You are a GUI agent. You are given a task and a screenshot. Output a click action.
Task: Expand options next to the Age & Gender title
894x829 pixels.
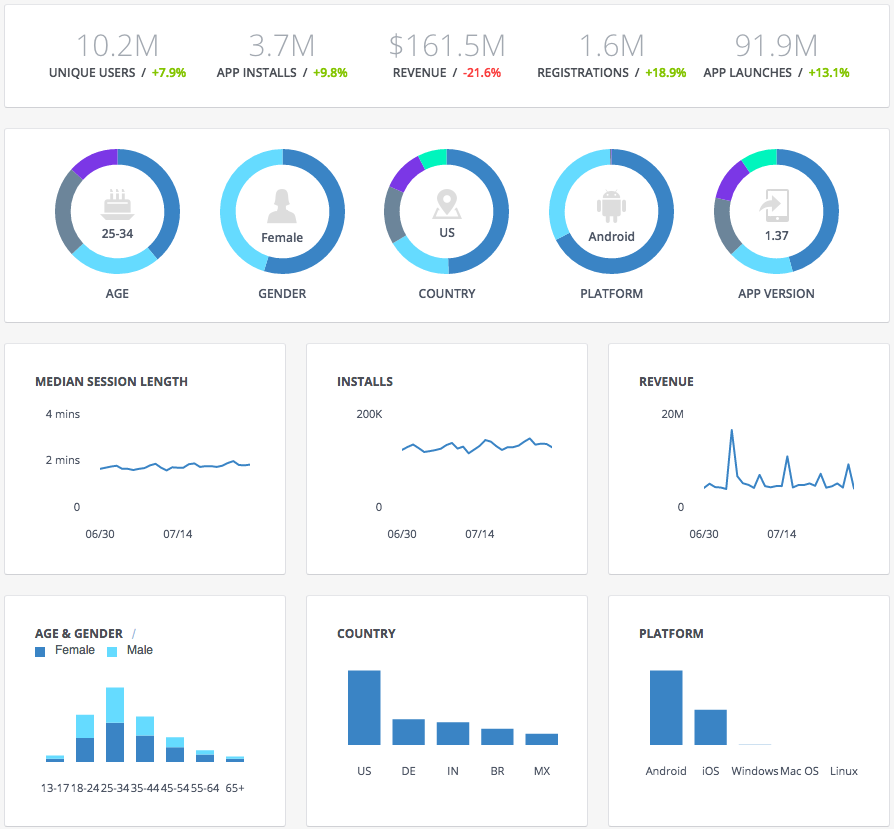(x=135, y=633)
